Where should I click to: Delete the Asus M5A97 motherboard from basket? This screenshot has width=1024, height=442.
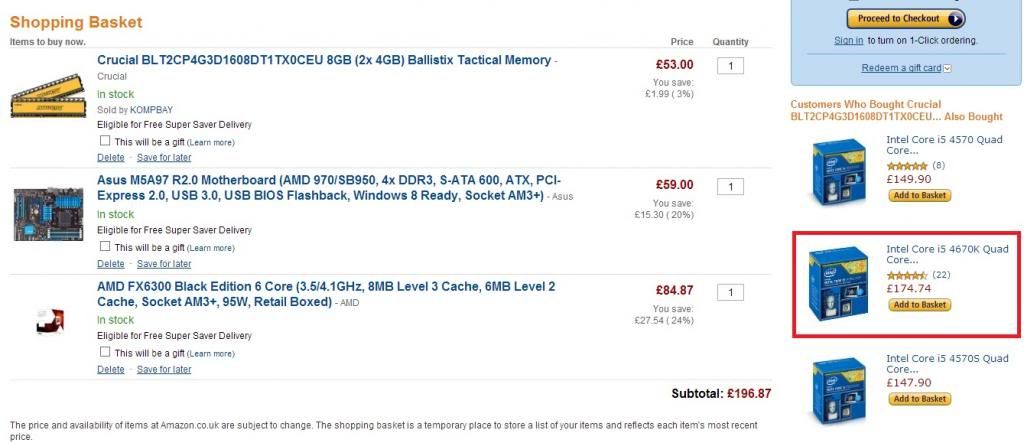tap(111, 264)
